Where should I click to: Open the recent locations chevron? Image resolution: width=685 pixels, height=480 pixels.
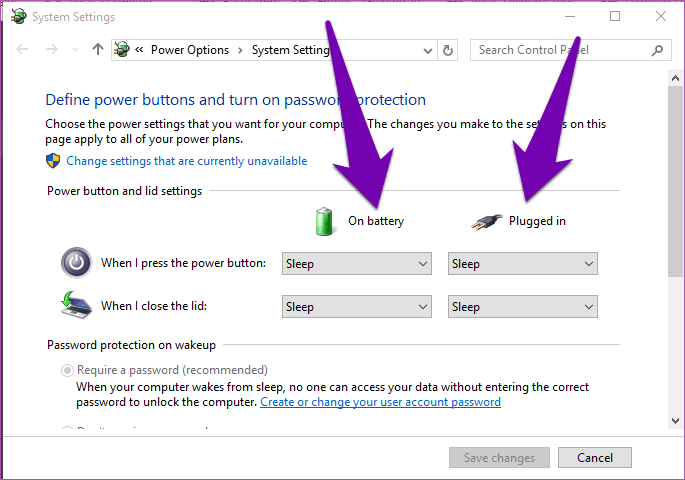(75, 50)
